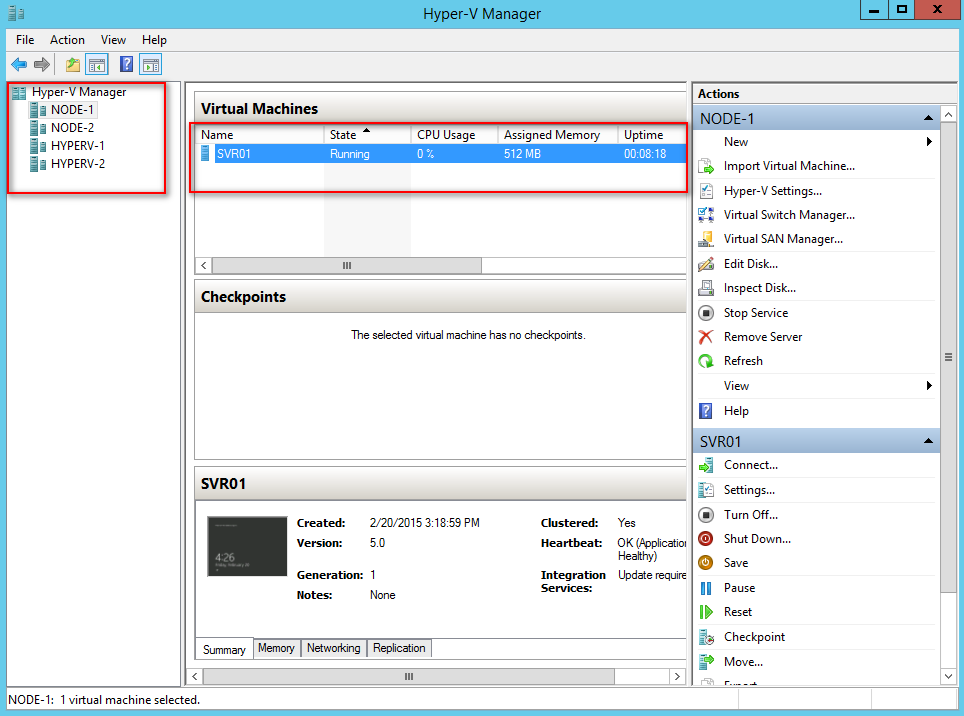Click the Virtual Machines list left scroll arrow
Screen dimensions: 964x716
click(x=203, y=266)
